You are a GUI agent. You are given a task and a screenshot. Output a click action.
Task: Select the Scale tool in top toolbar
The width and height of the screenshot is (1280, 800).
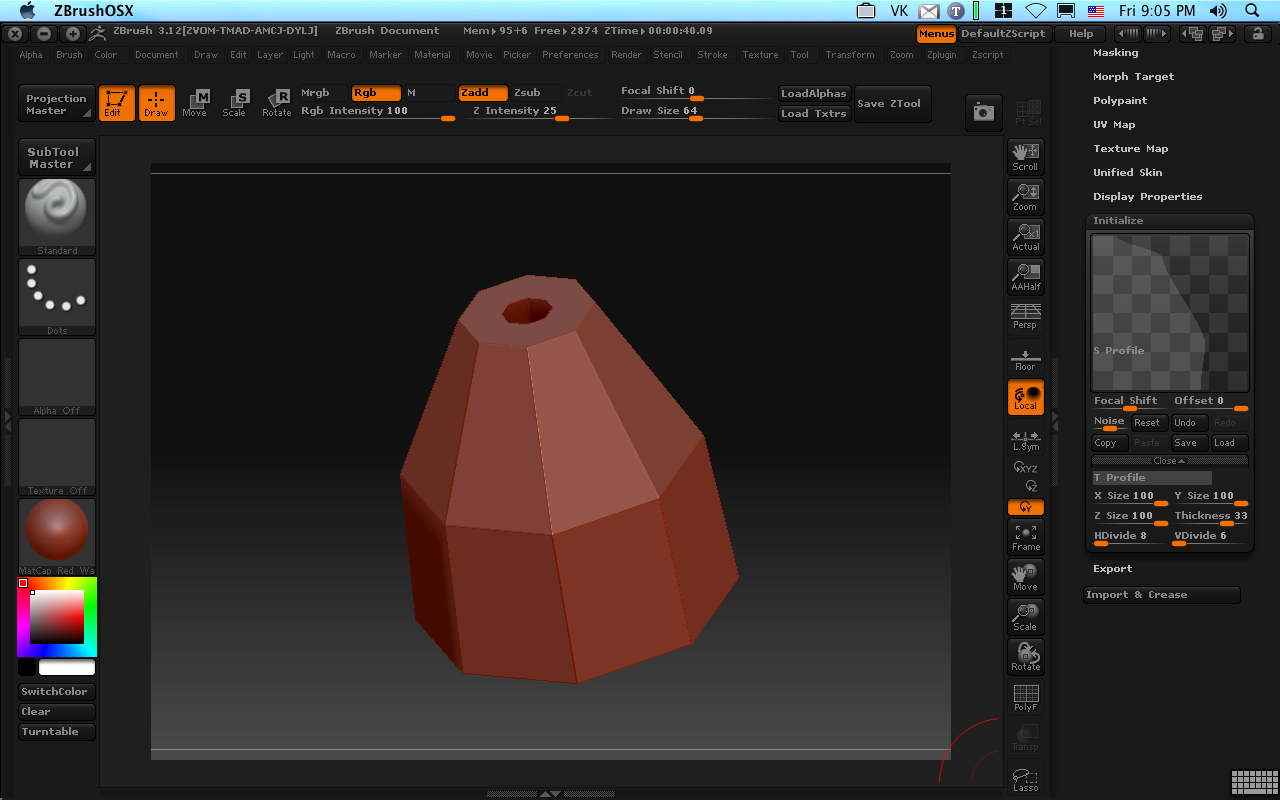pos(234,103)
